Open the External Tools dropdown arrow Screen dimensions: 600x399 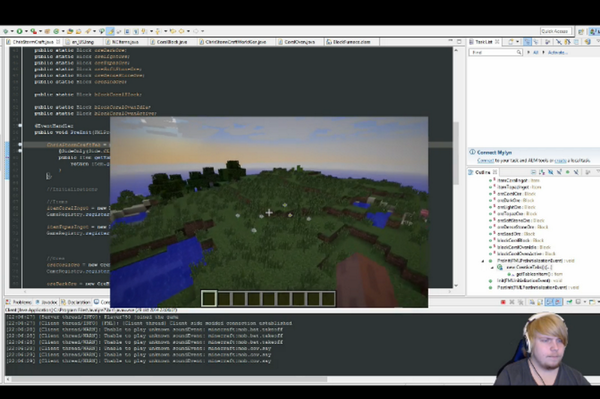(x=40, y=31)
